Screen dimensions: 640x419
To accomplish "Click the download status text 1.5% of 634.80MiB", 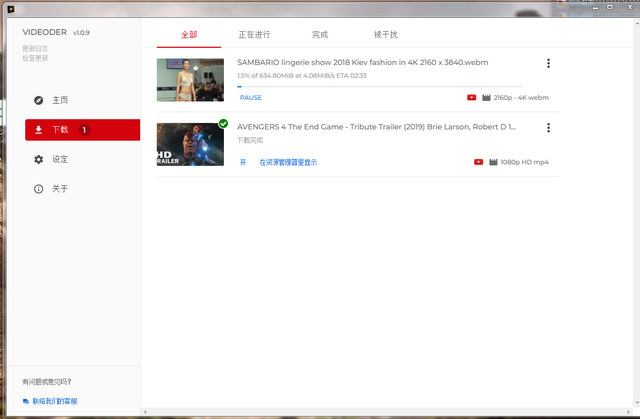I will click(x=302, y=75).
